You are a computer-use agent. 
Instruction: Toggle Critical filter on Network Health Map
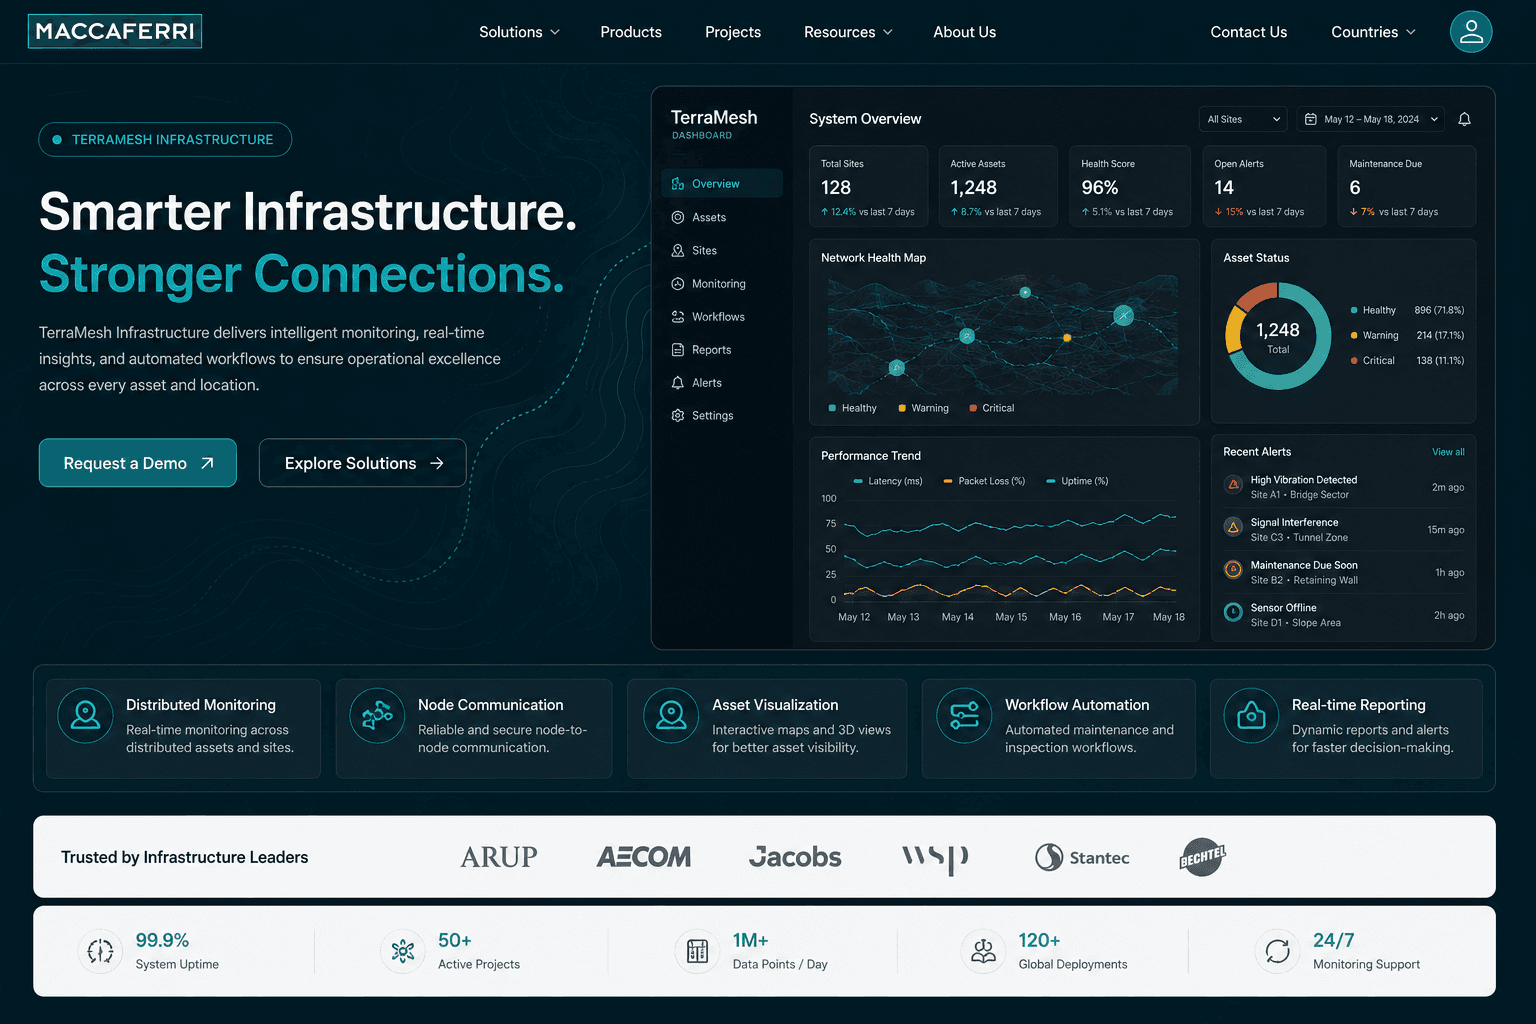[992, 408]
